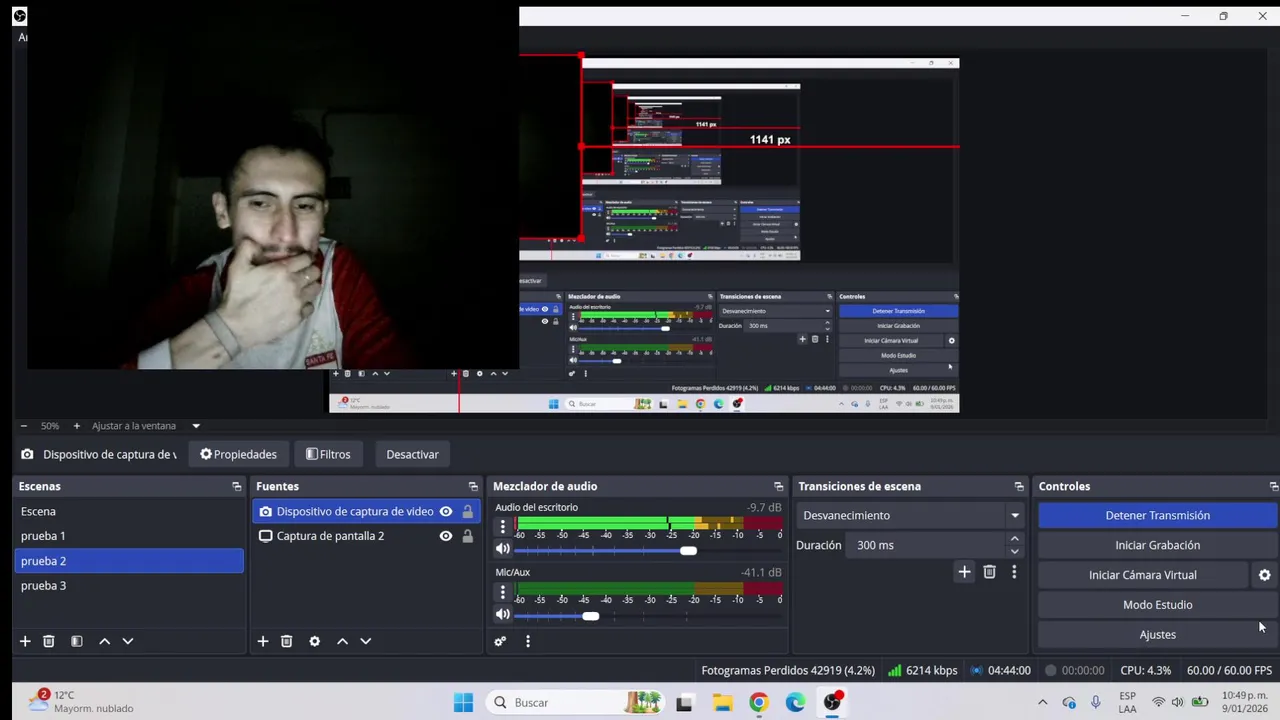
Task: Decrease transition Duración with down arrow
Action: click(1014, 551)
